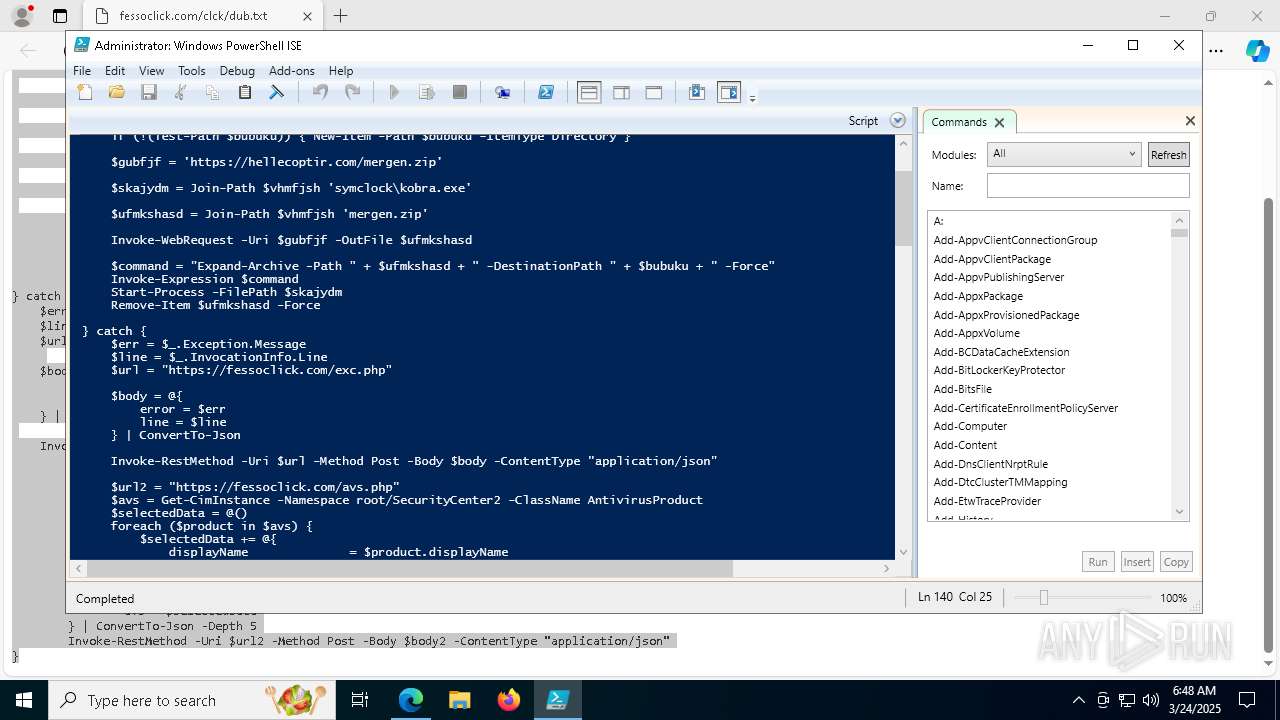Collapse the Script pane chevron
Screen dimensions: 1280x720
(x=898, y=121)
